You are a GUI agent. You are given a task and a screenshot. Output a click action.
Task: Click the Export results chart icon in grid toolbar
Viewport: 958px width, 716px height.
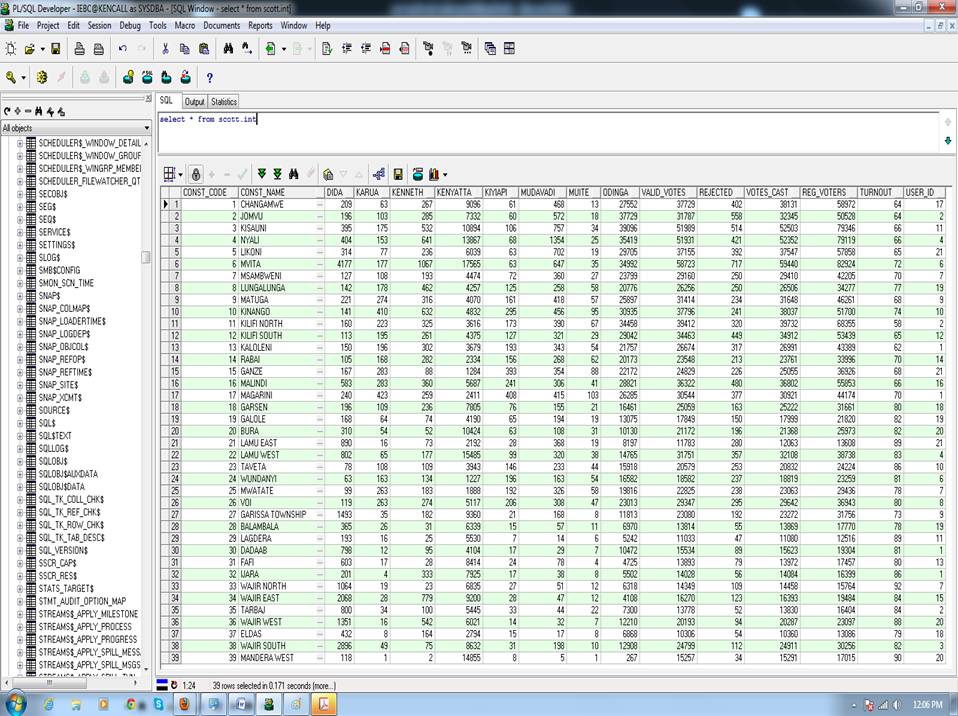(x=434, y=174)
